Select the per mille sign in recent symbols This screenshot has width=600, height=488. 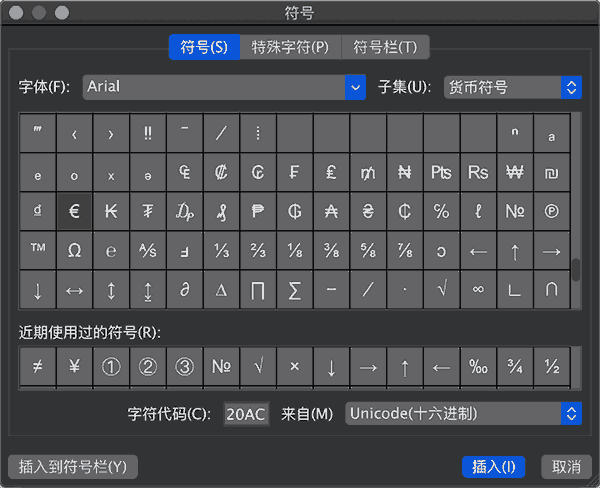478,367
